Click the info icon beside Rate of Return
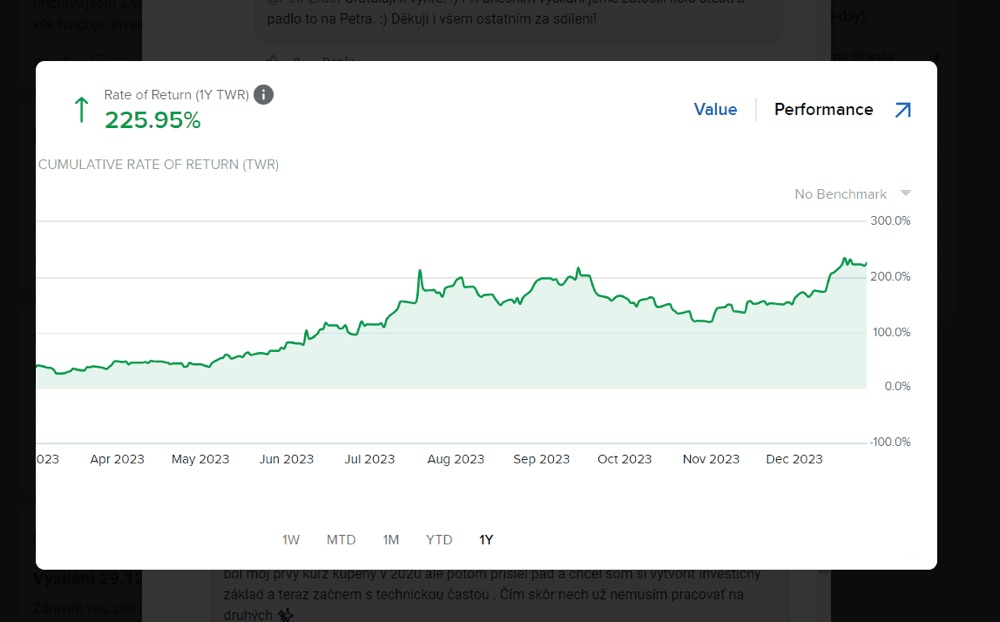 click(x=263, y=94)
